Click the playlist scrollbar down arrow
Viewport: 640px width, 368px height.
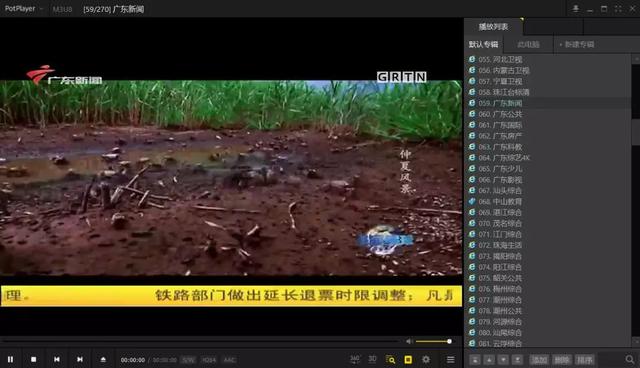636,341
